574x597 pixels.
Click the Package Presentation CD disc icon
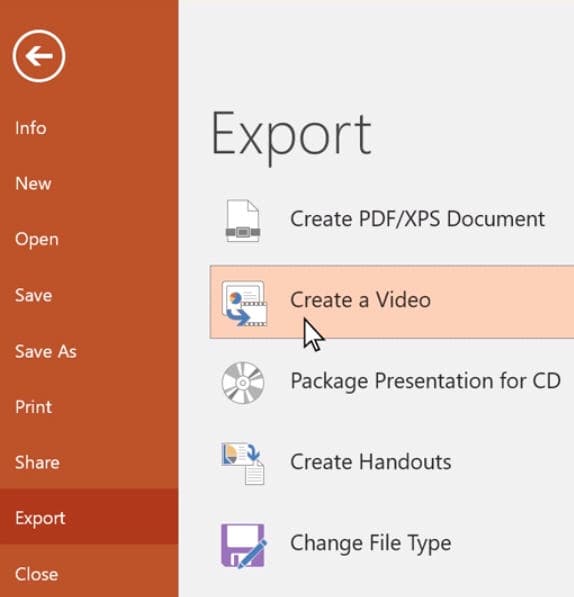tap(243, 383)
